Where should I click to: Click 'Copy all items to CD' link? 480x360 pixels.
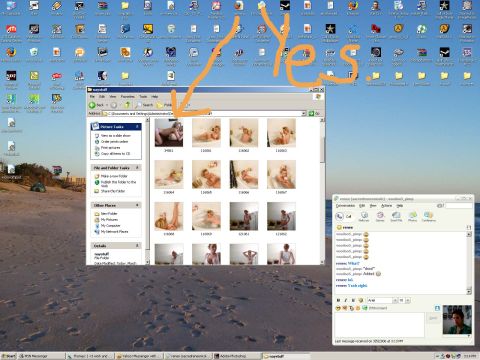115,154
